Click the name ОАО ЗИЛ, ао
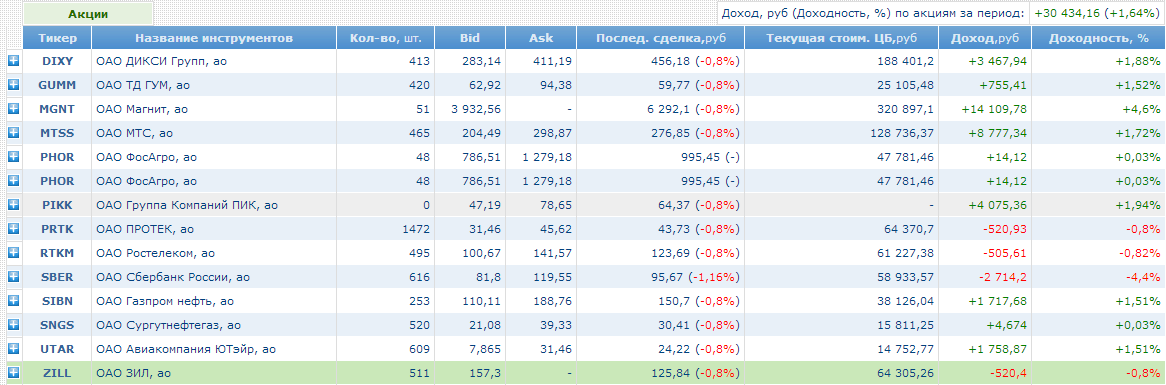The image size is (1166, 385). tap(134, 373)
